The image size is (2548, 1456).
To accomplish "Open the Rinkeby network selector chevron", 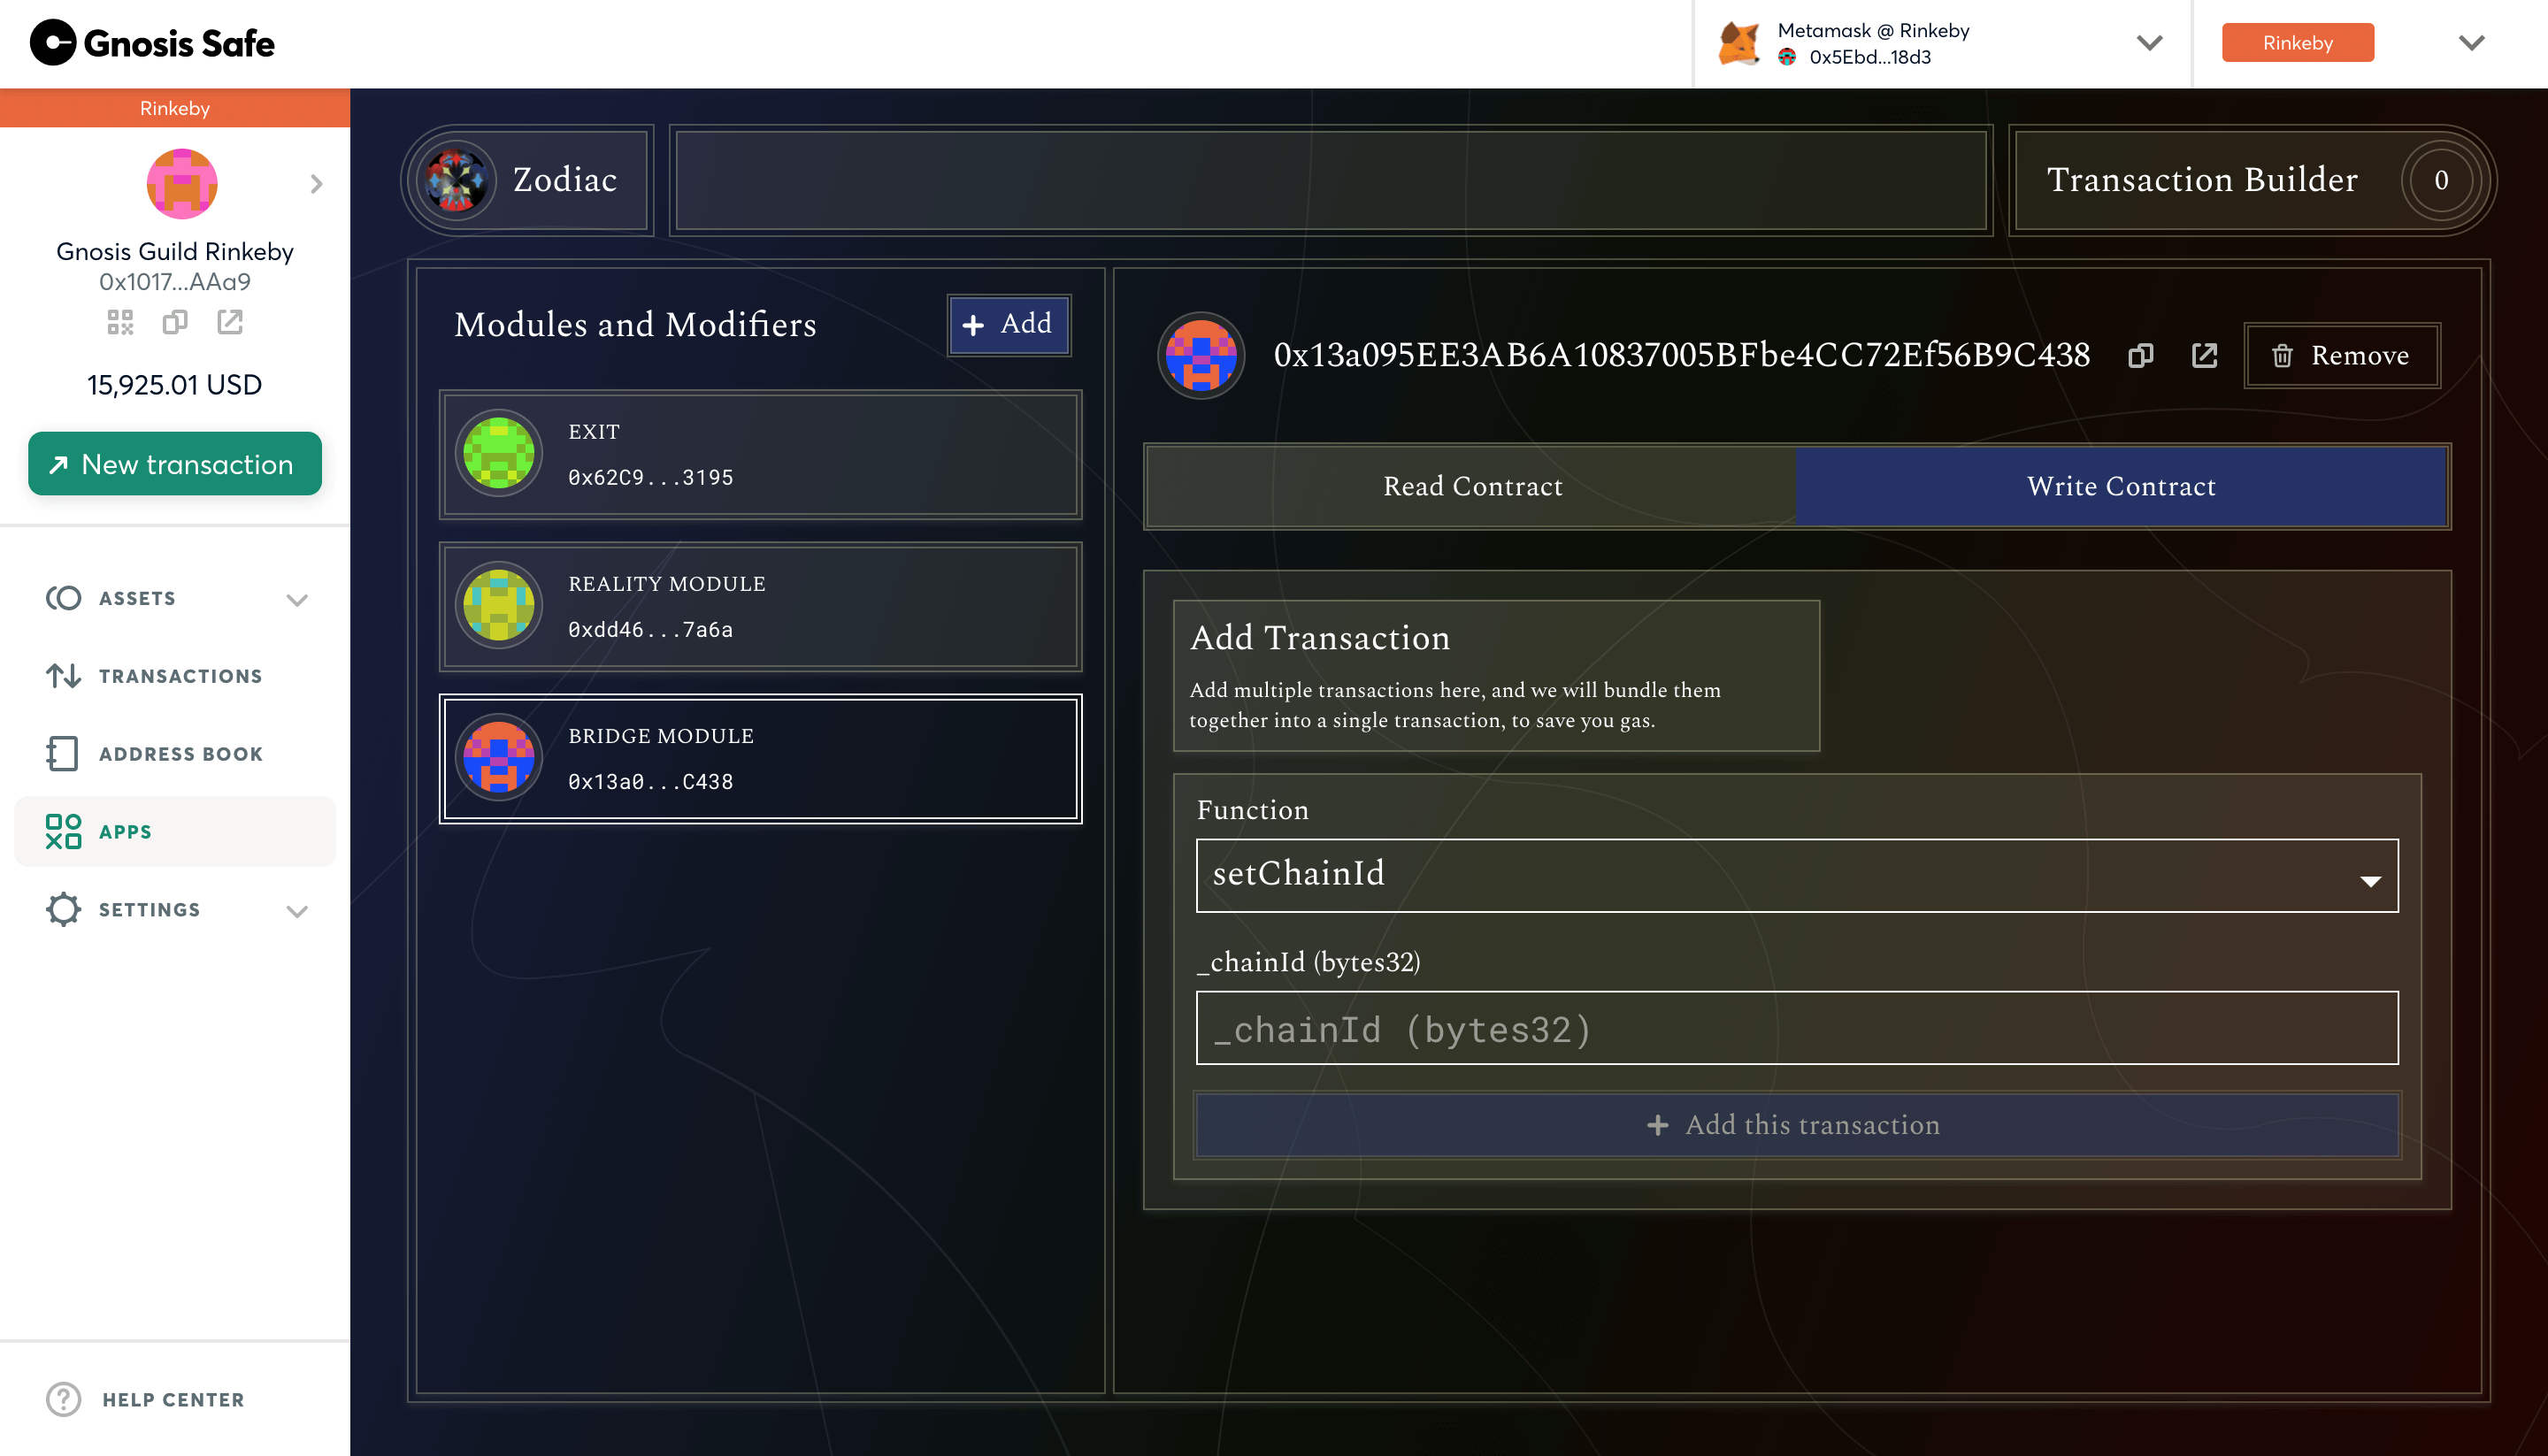I will click(x=2471, y=43).
